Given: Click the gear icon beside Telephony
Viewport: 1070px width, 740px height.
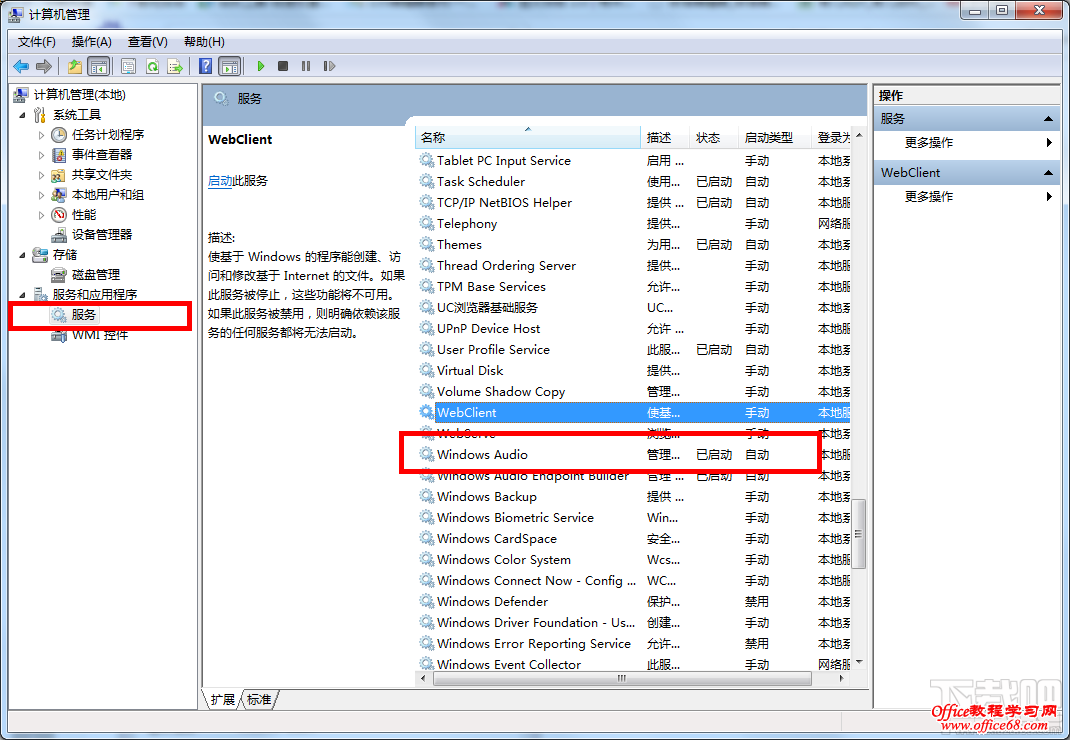Looking at the screenshot, I should click(x=426, y=223).
